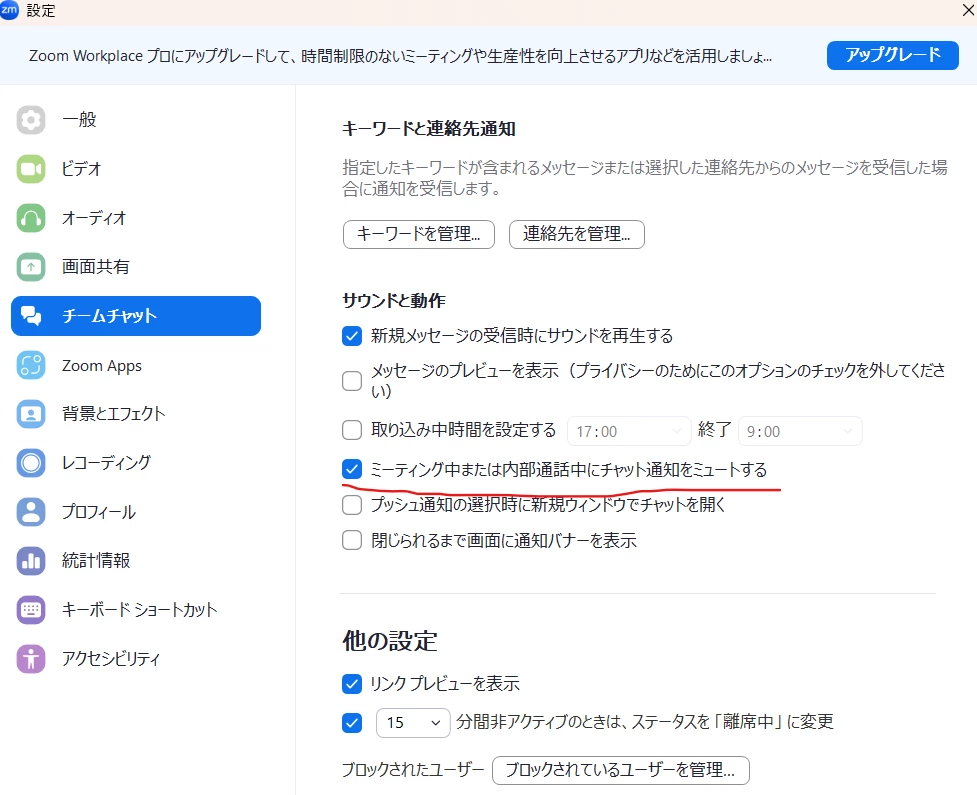Click the Zoom logo in title bar
The height and width of the screenshot is (795, 977).
(9, 10)
